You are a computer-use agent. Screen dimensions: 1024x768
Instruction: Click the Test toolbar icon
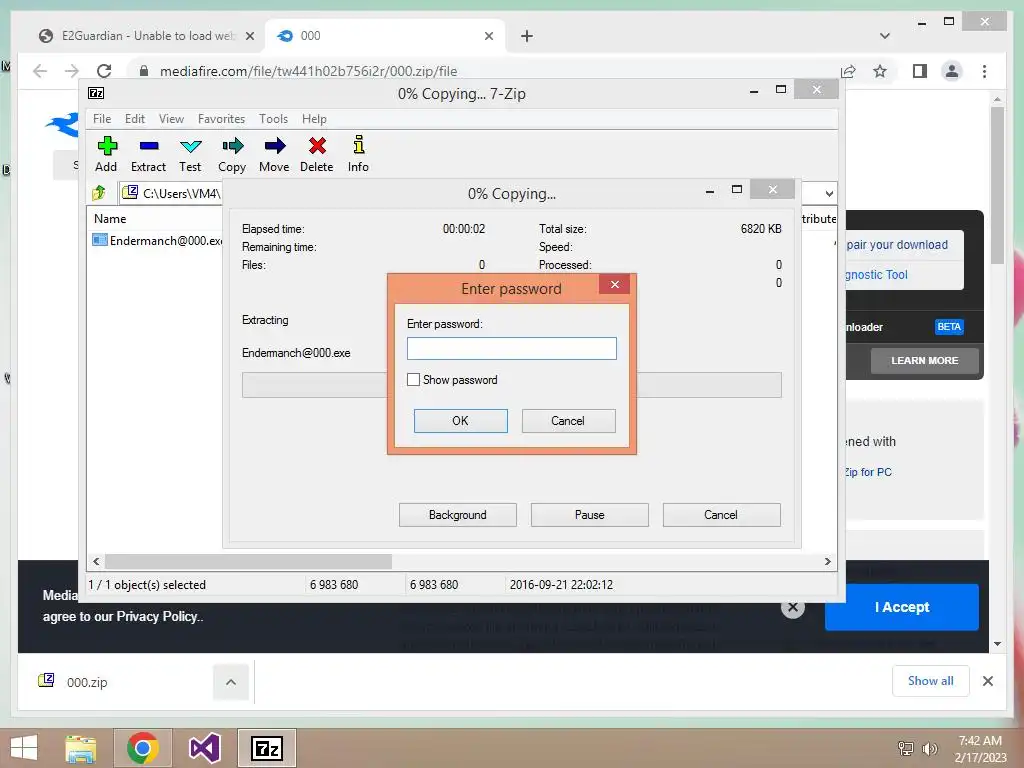tap(190, 153)
